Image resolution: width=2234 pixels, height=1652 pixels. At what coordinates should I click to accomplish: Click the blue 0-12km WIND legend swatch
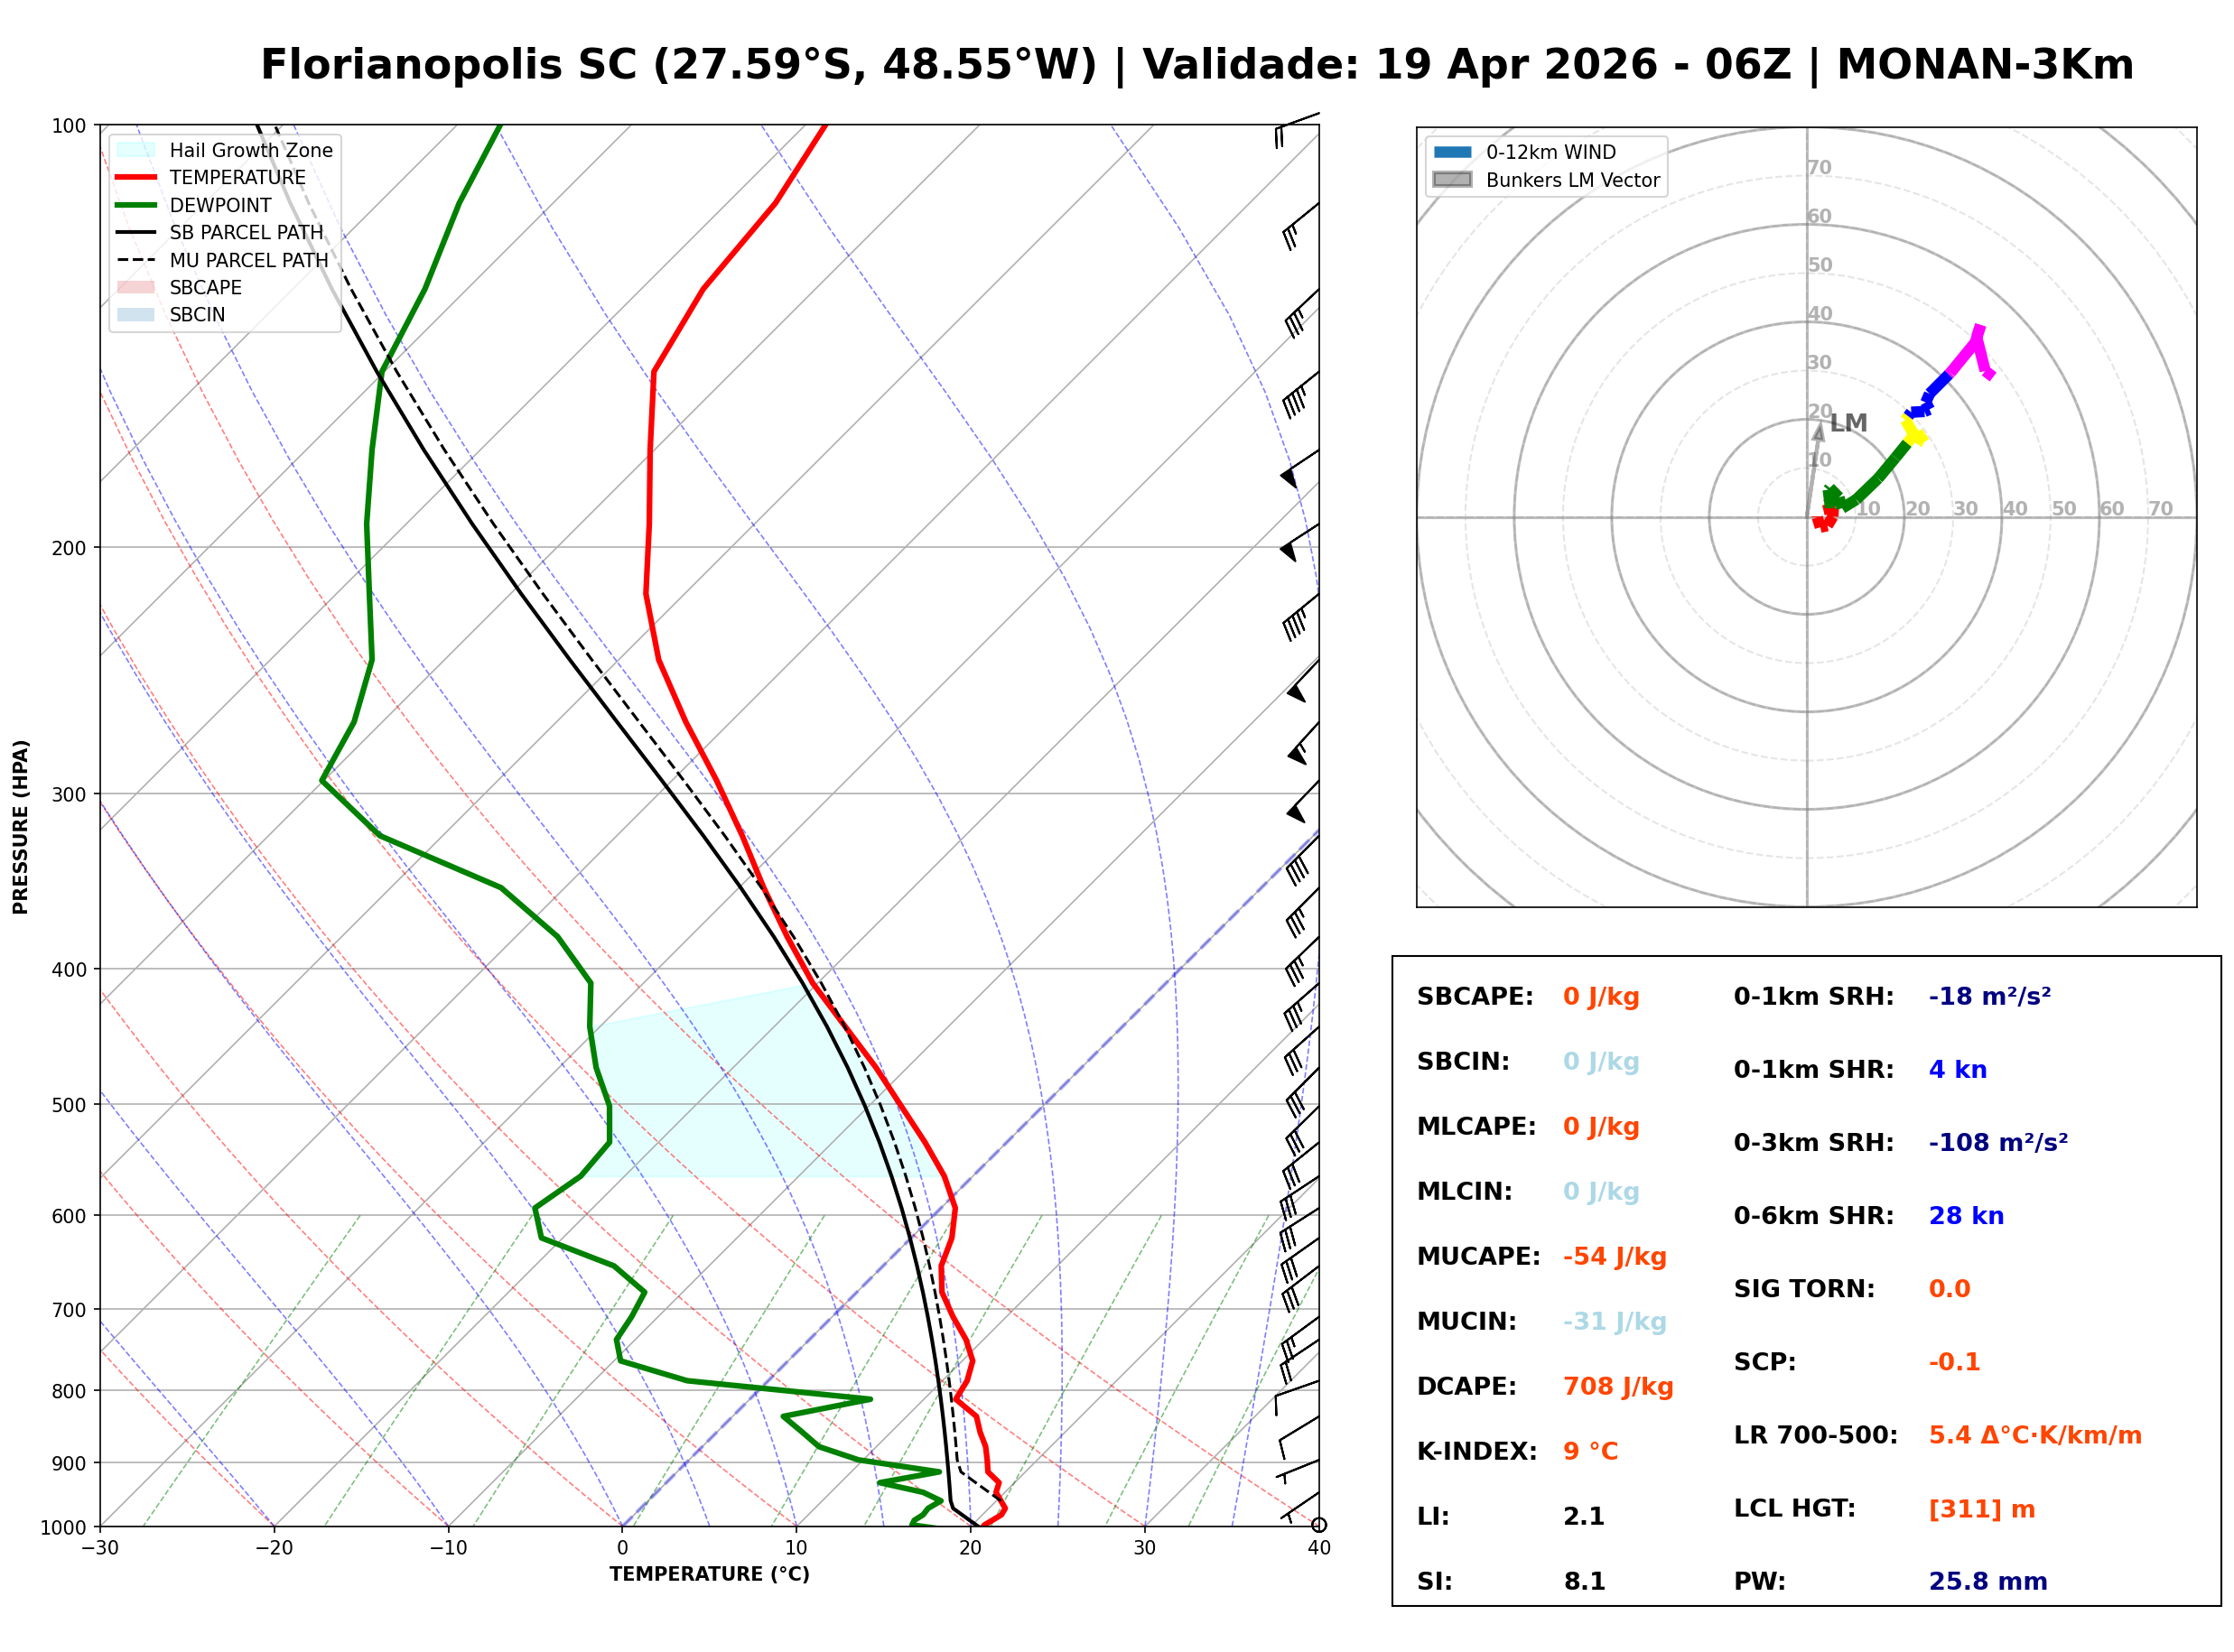point(1453,152)
